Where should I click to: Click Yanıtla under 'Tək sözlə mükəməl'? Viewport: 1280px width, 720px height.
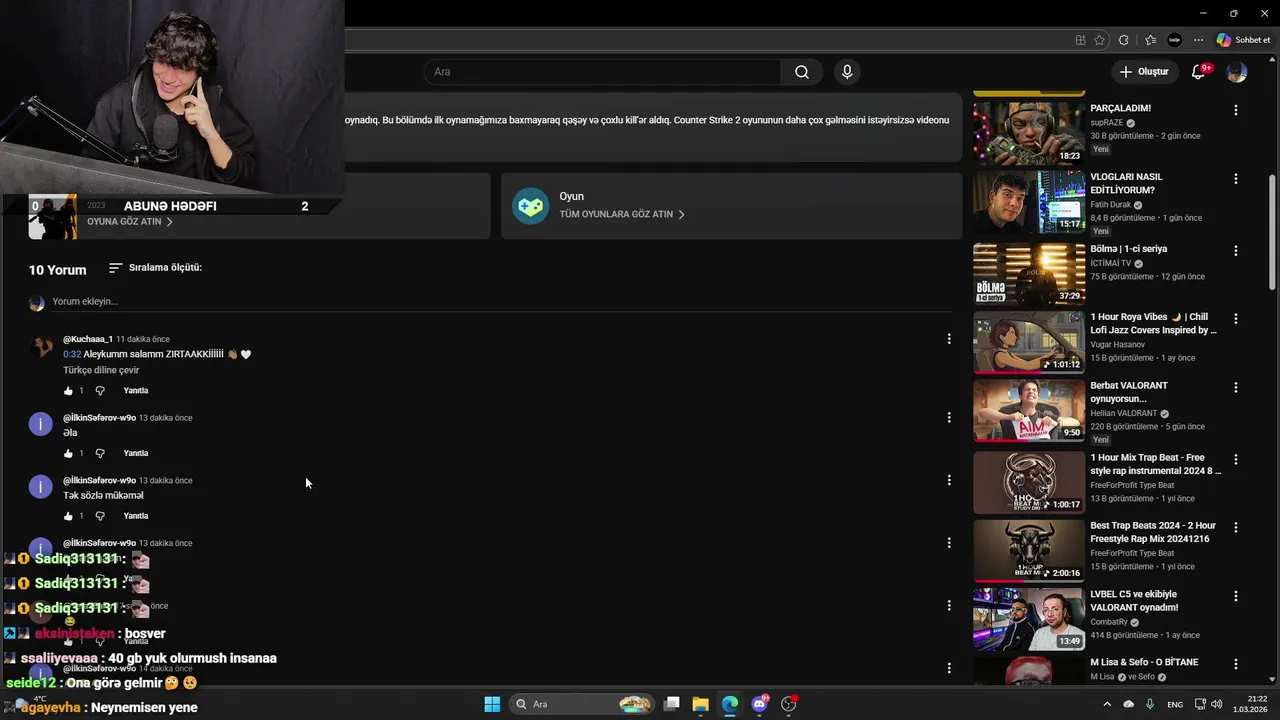tap(136, 516)
